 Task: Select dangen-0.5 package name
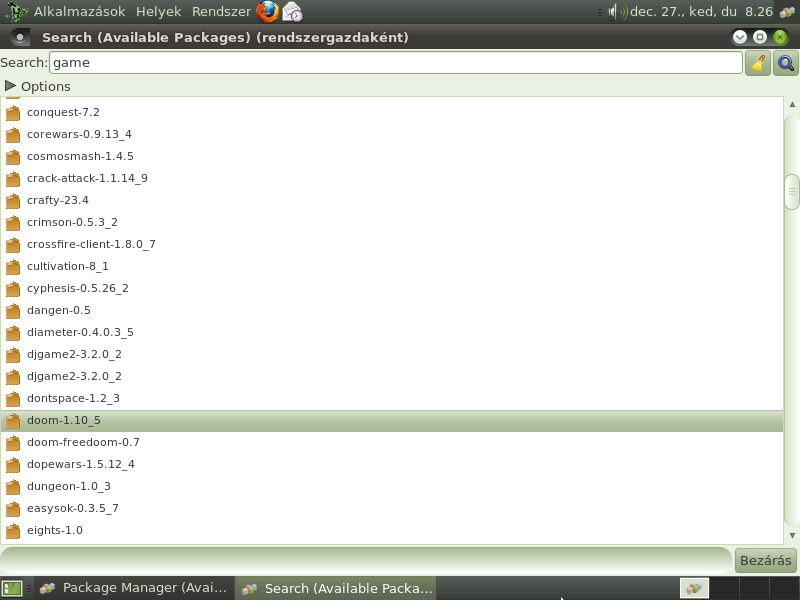(x=59, y=310)
